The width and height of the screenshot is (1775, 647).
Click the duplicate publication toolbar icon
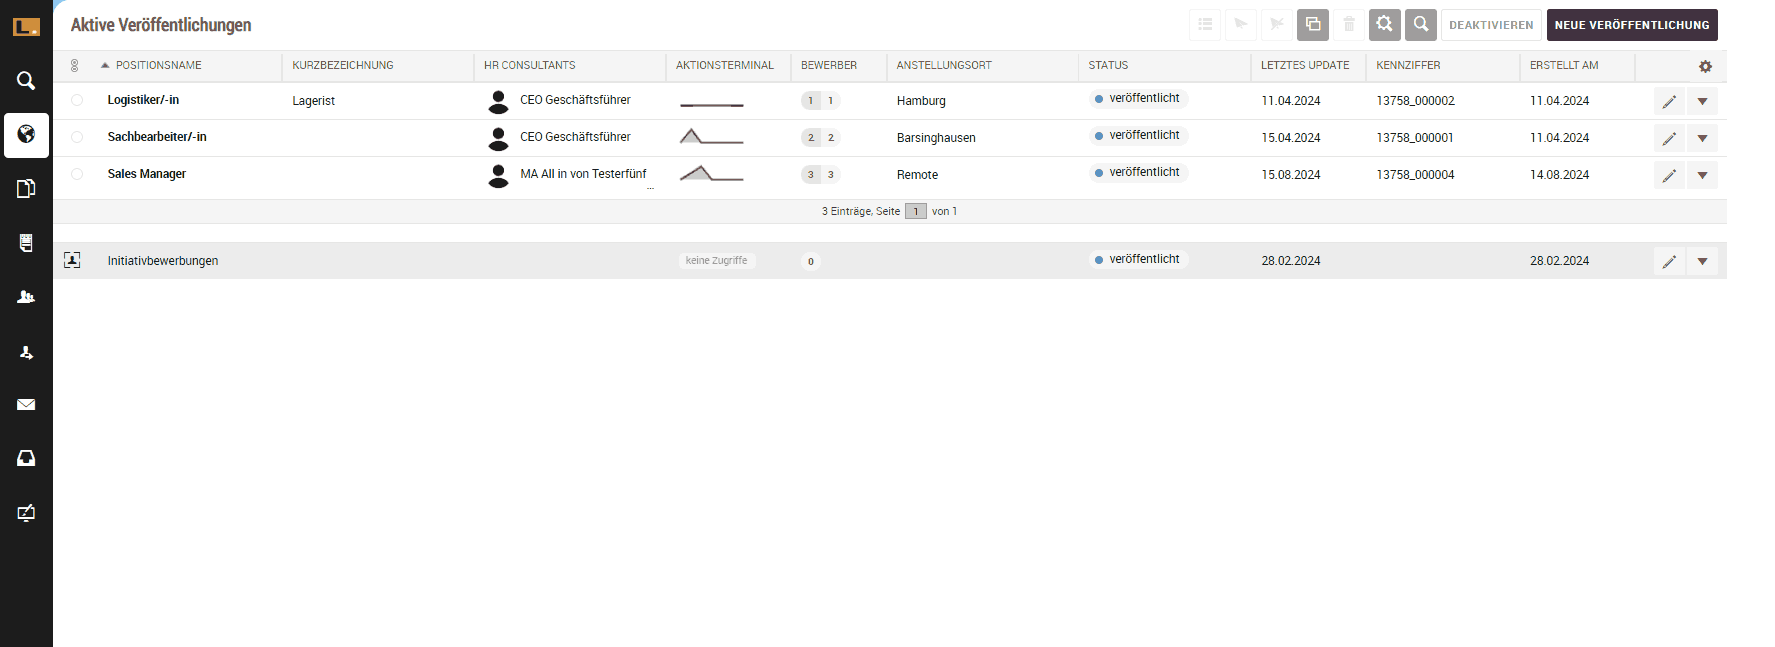[1312, 25]
